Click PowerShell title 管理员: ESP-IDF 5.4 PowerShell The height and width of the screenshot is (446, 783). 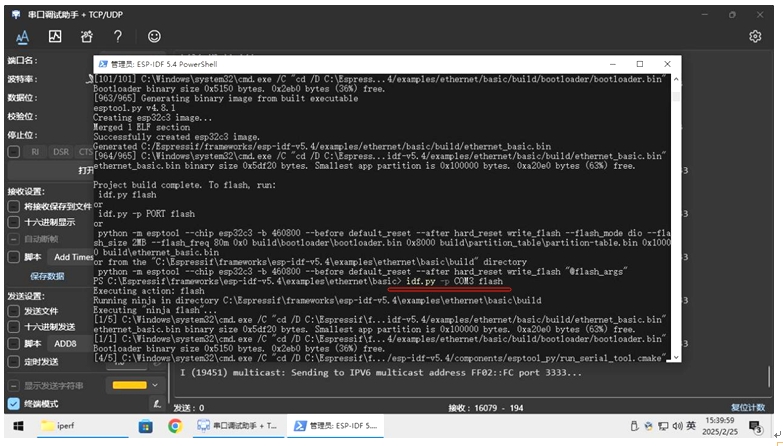click(164, 64)
